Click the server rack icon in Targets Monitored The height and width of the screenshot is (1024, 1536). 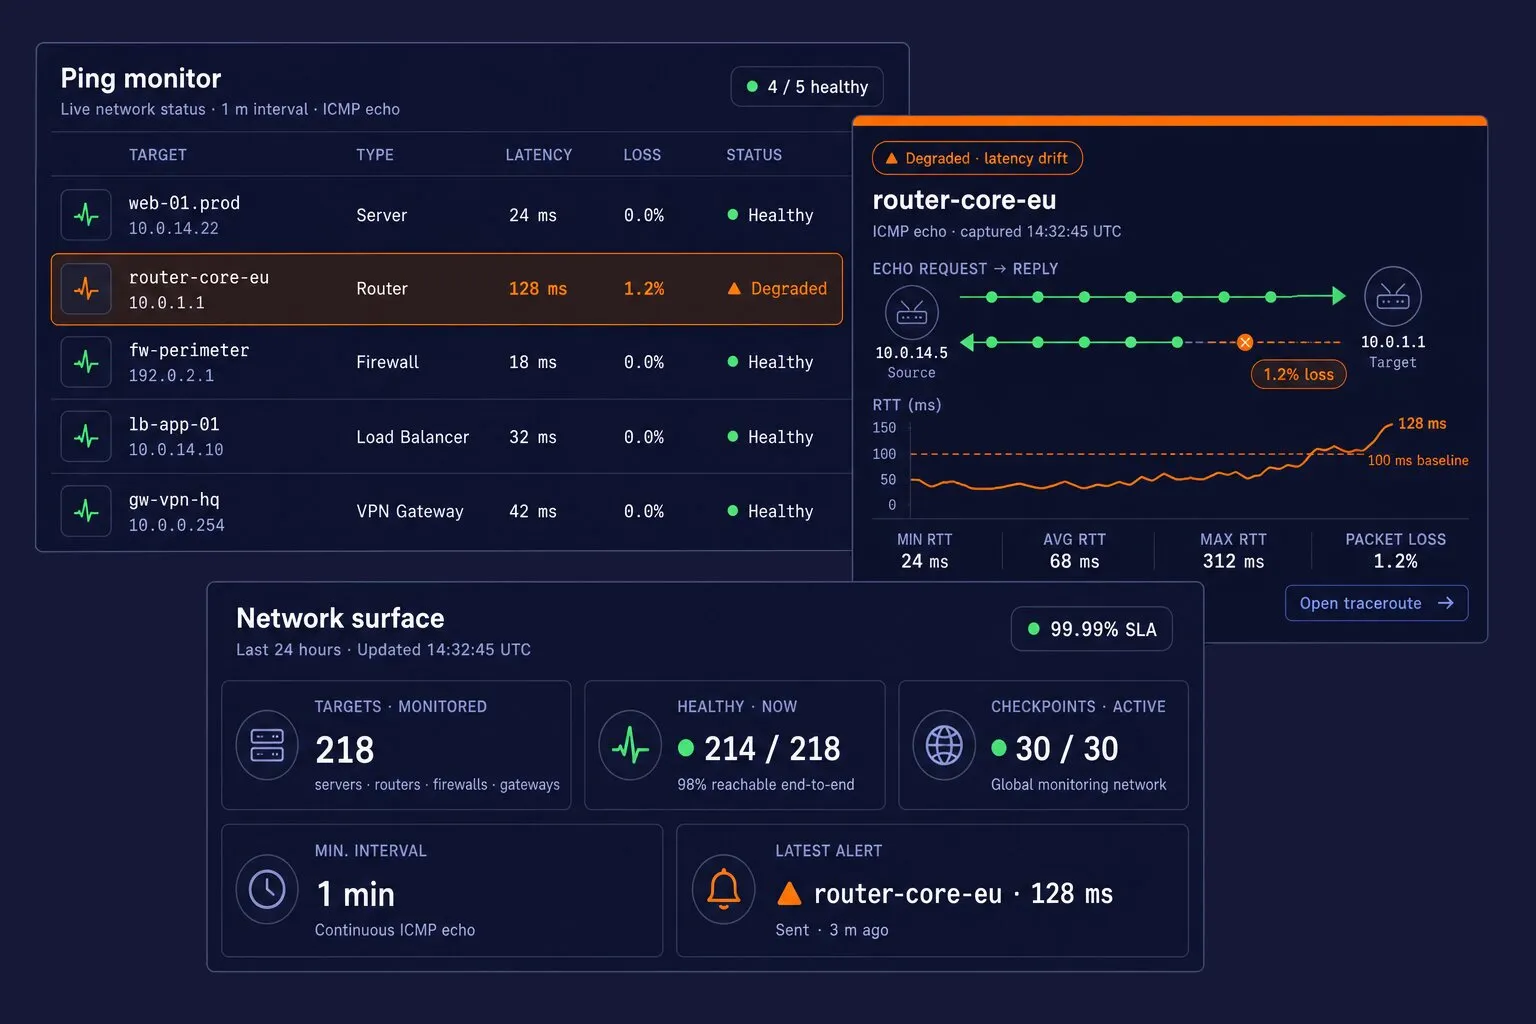(267, 745)
